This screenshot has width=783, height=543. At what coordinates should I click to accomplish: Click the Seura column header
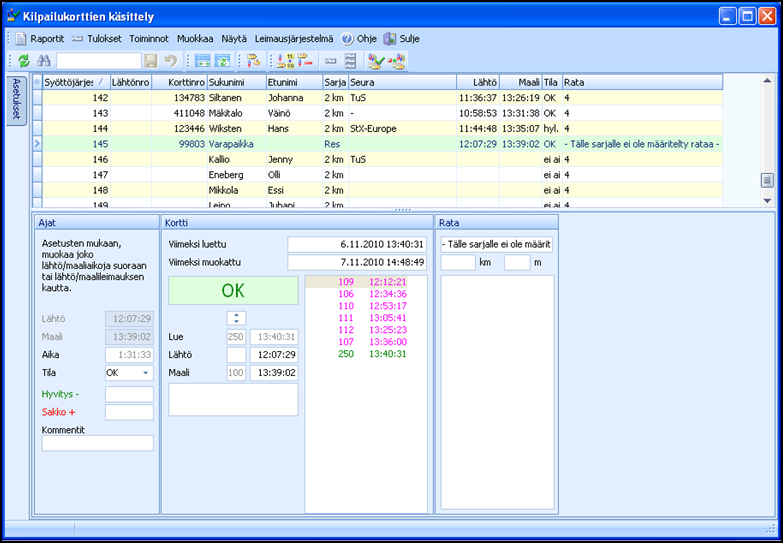click(402, 82)
